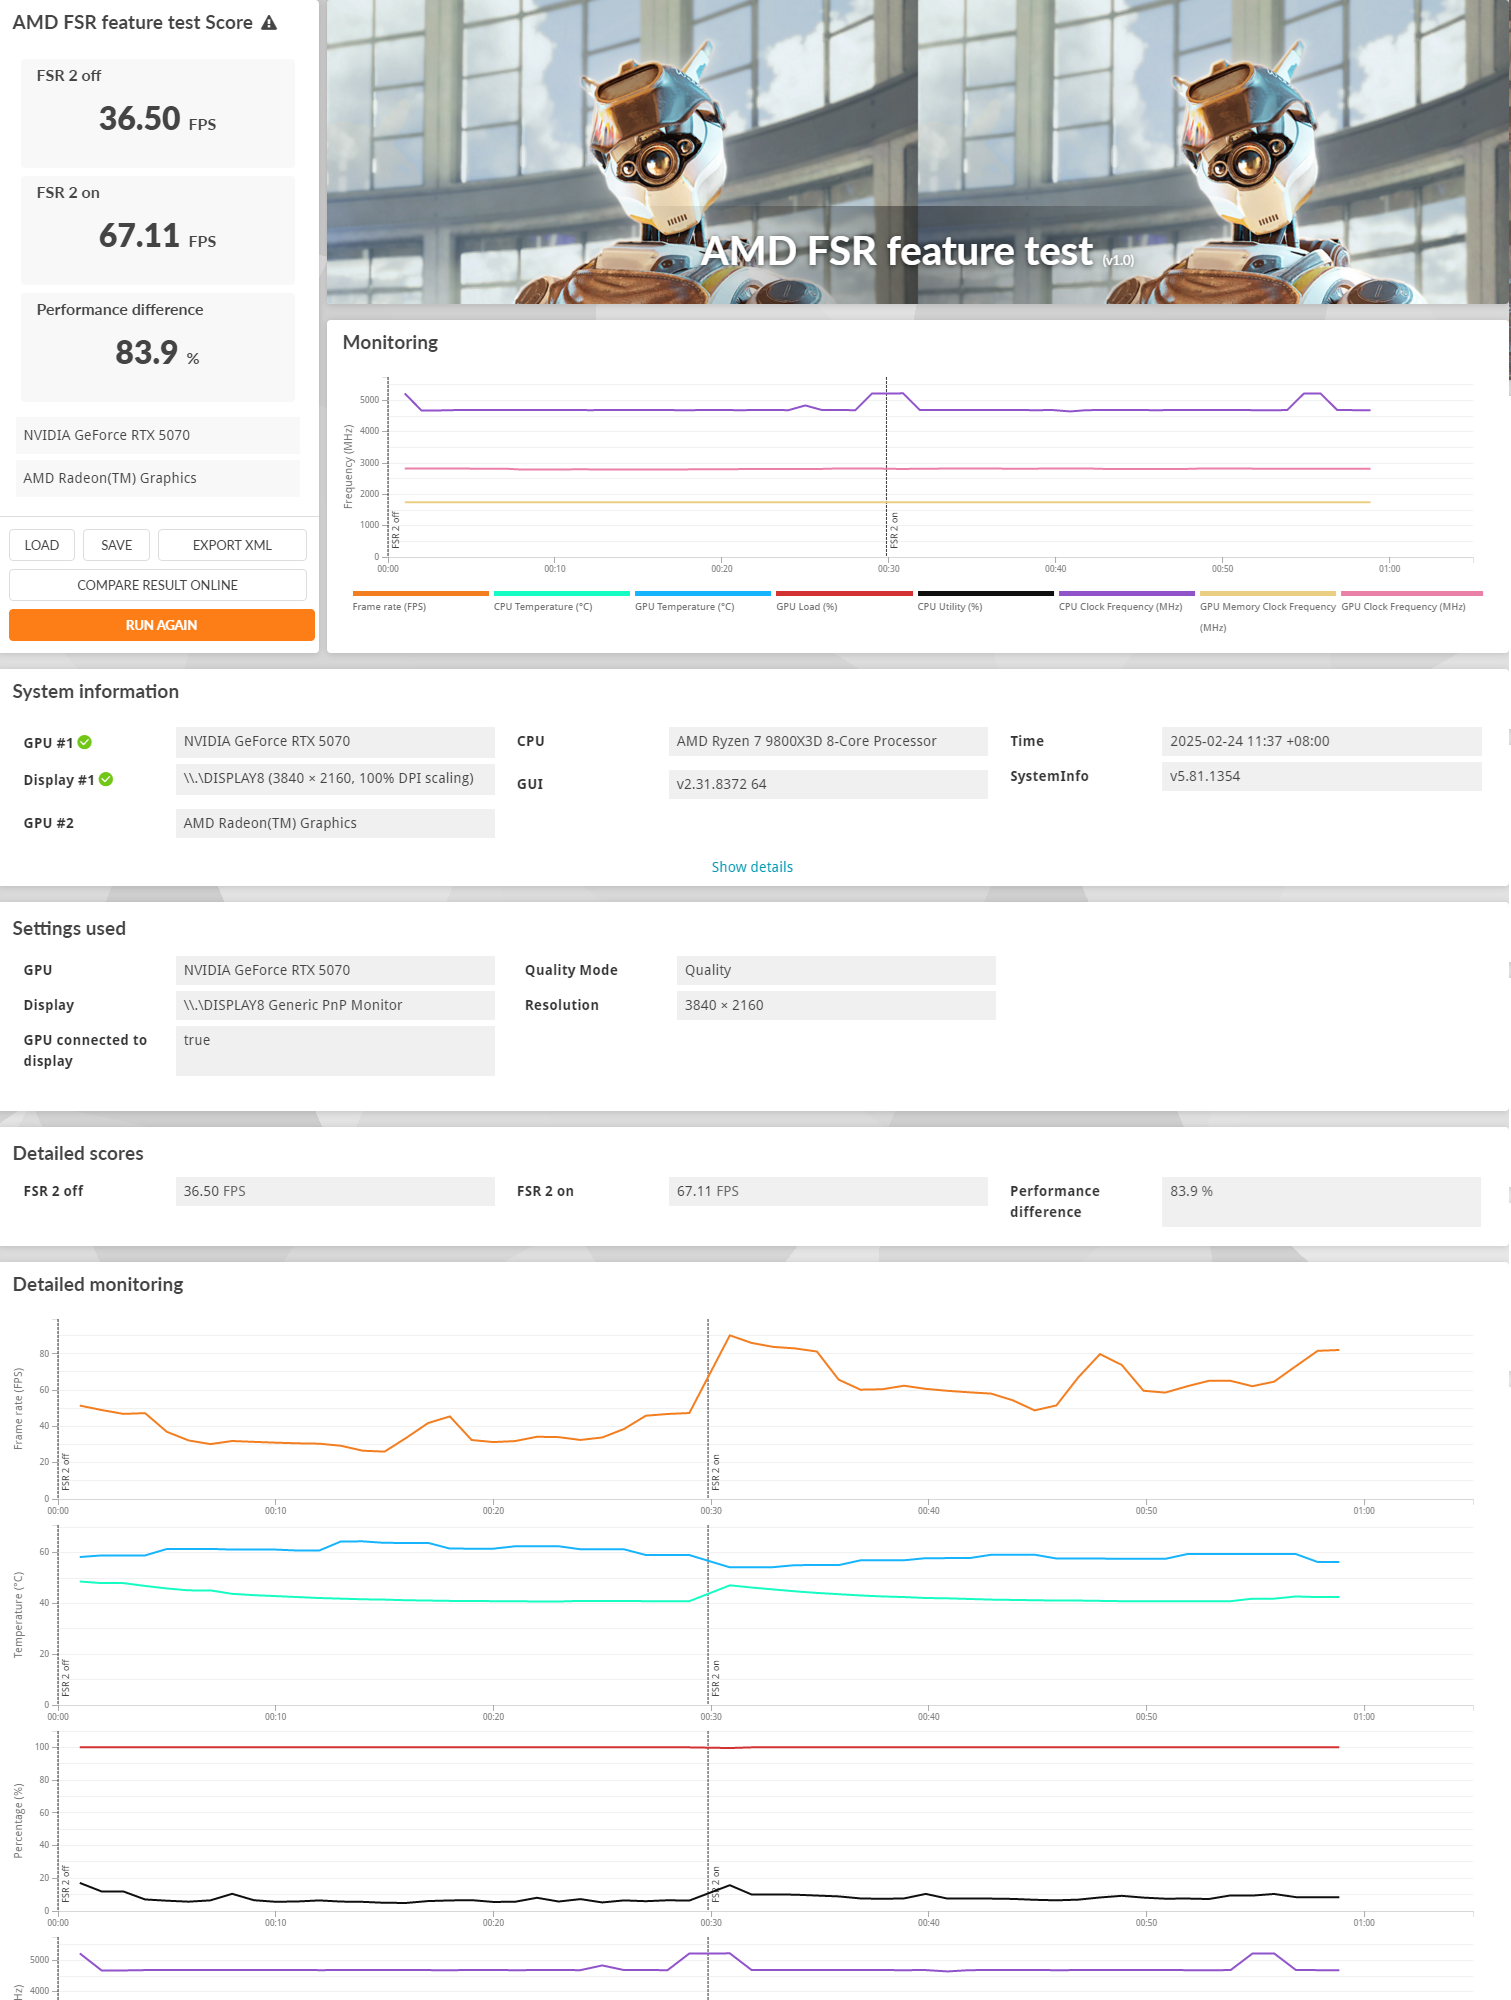Click the GPU #1 value field

coord(335,742)
